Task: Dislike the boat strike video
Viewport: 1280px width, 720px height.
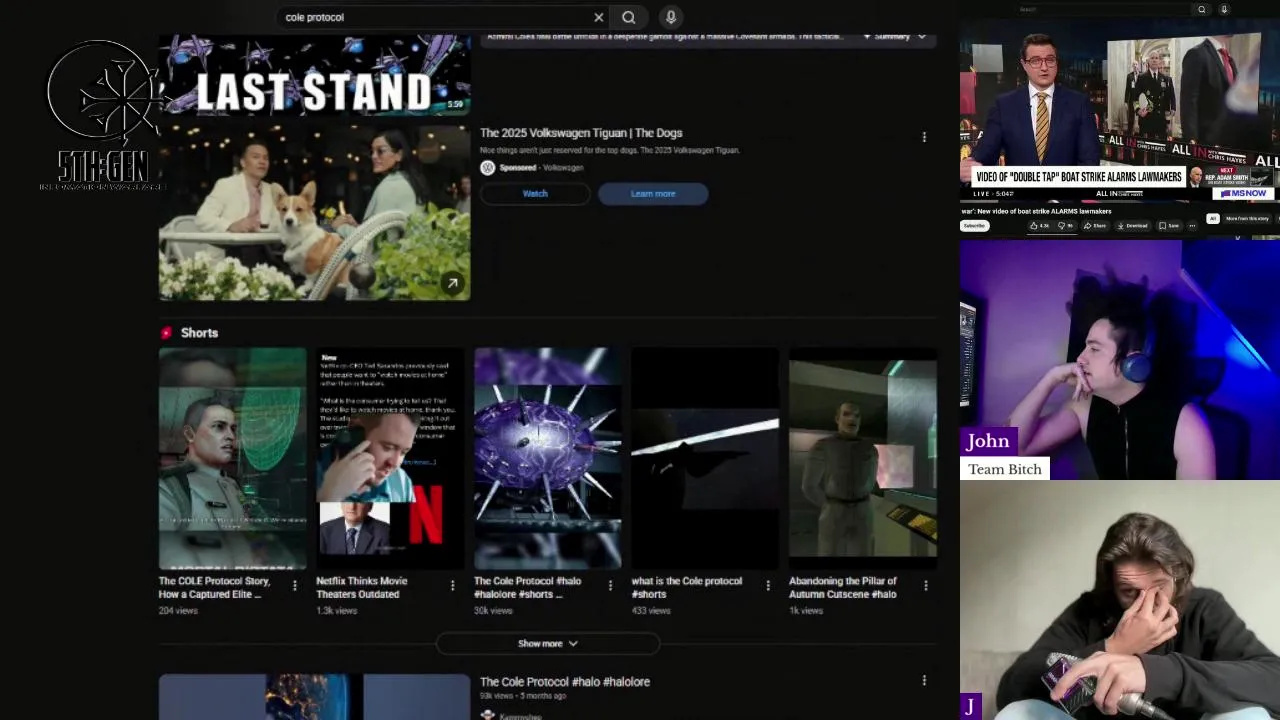Action: pyautogui.click(x=1065, y=226)
